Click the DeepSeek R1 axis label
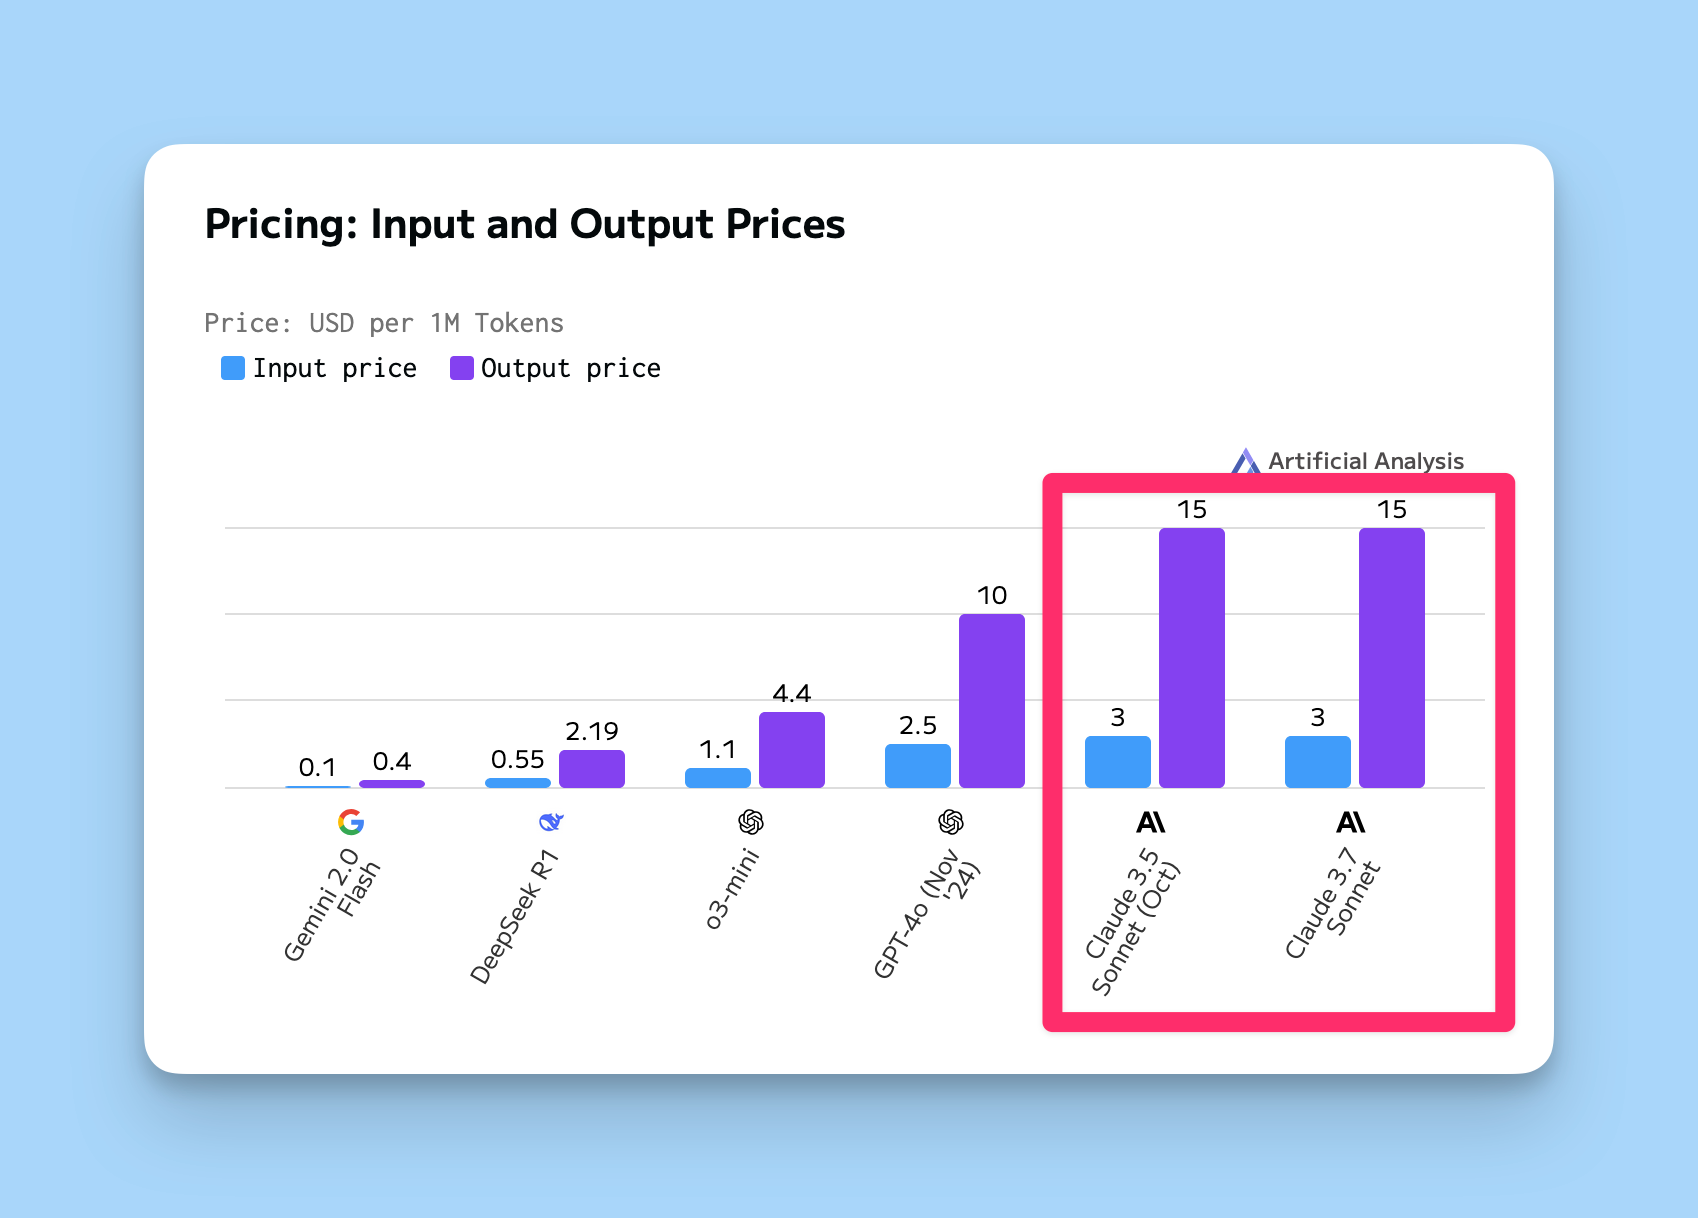Screen dimensions: 1698x1218 [513, 917]
